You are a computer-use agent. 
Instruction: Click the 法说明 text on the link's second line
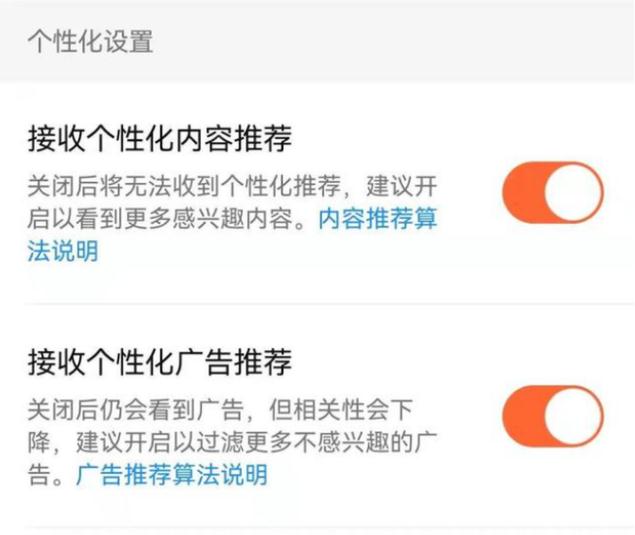coord(63,251)
